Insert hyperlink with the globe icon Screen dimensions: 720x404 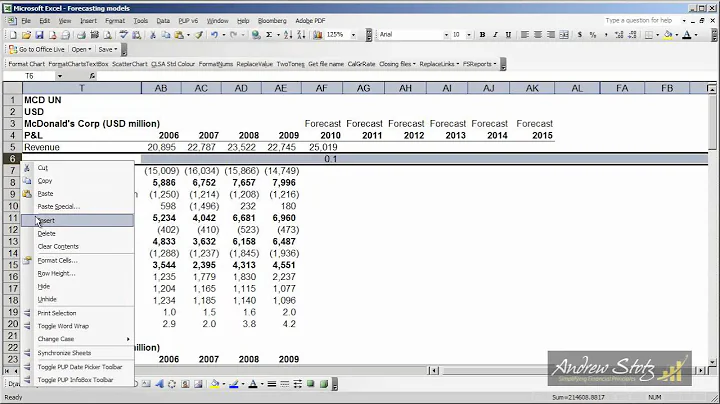pyautogui.click(x=256, y=35)
